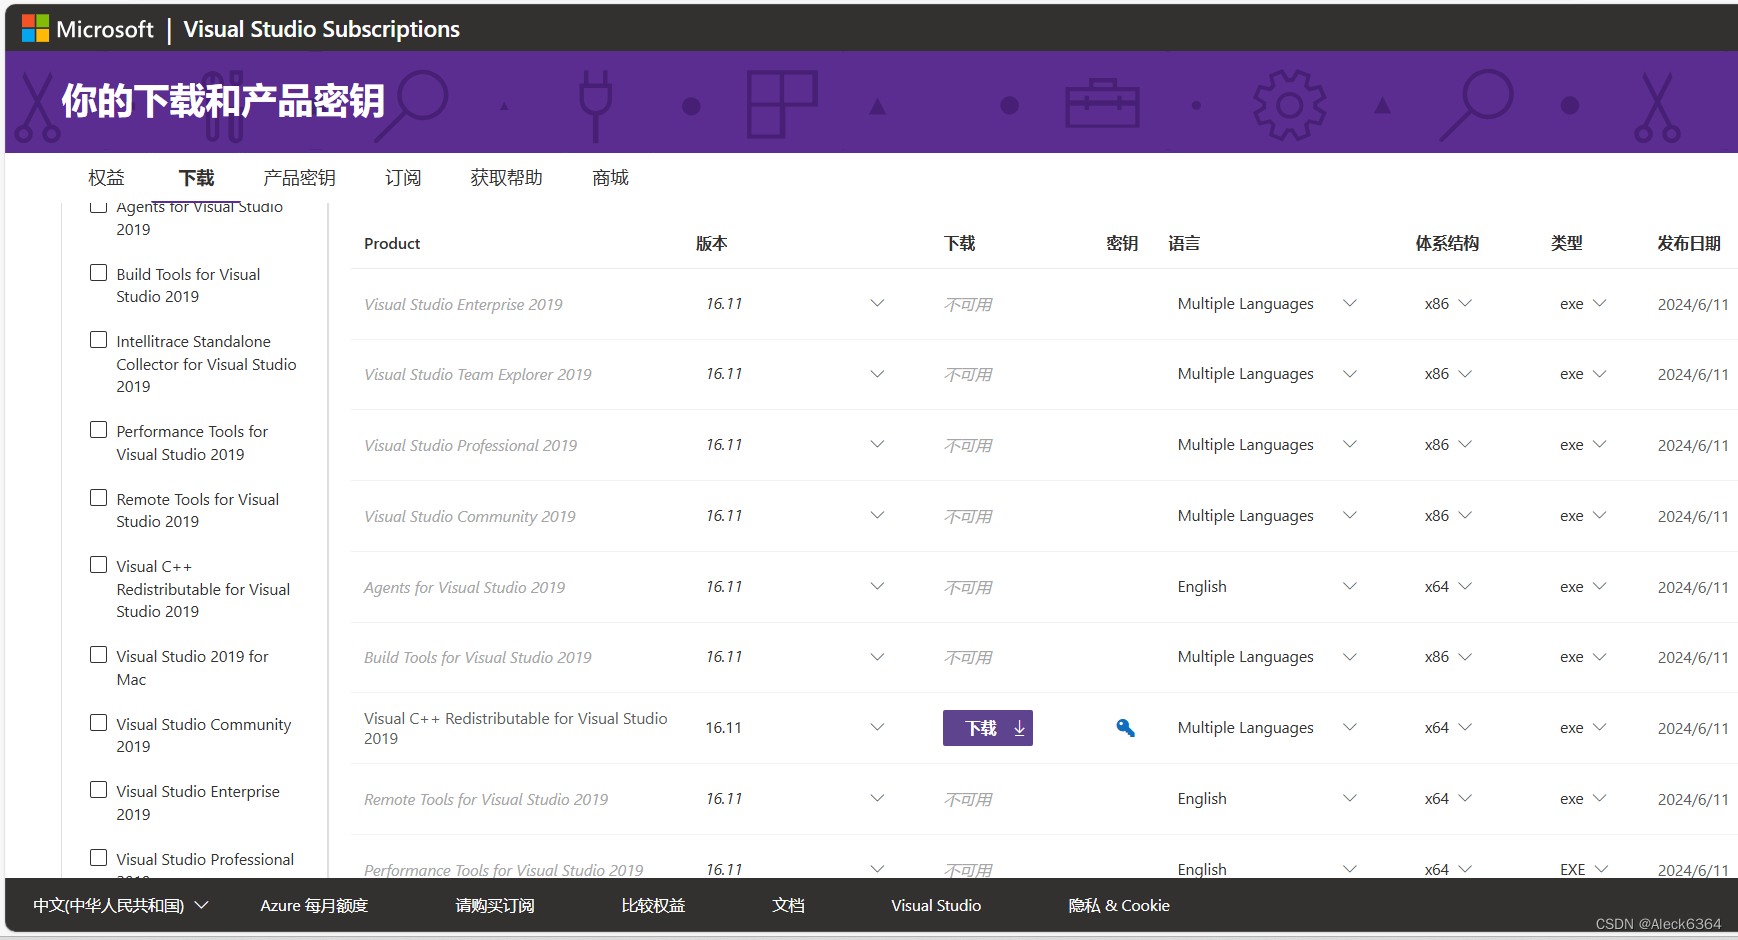
Task: Click the Visual Studio Enterprise 2019 product name
Action: (463, 304)
